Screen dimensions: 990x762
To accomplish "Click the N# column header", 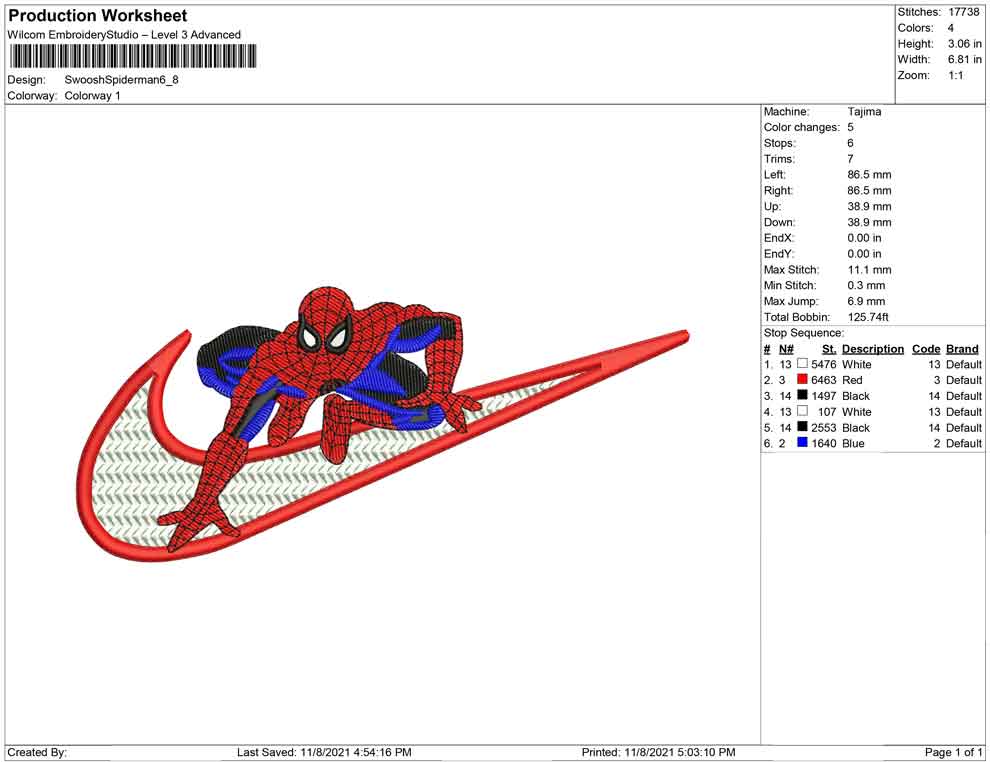I will coord(786,349).
